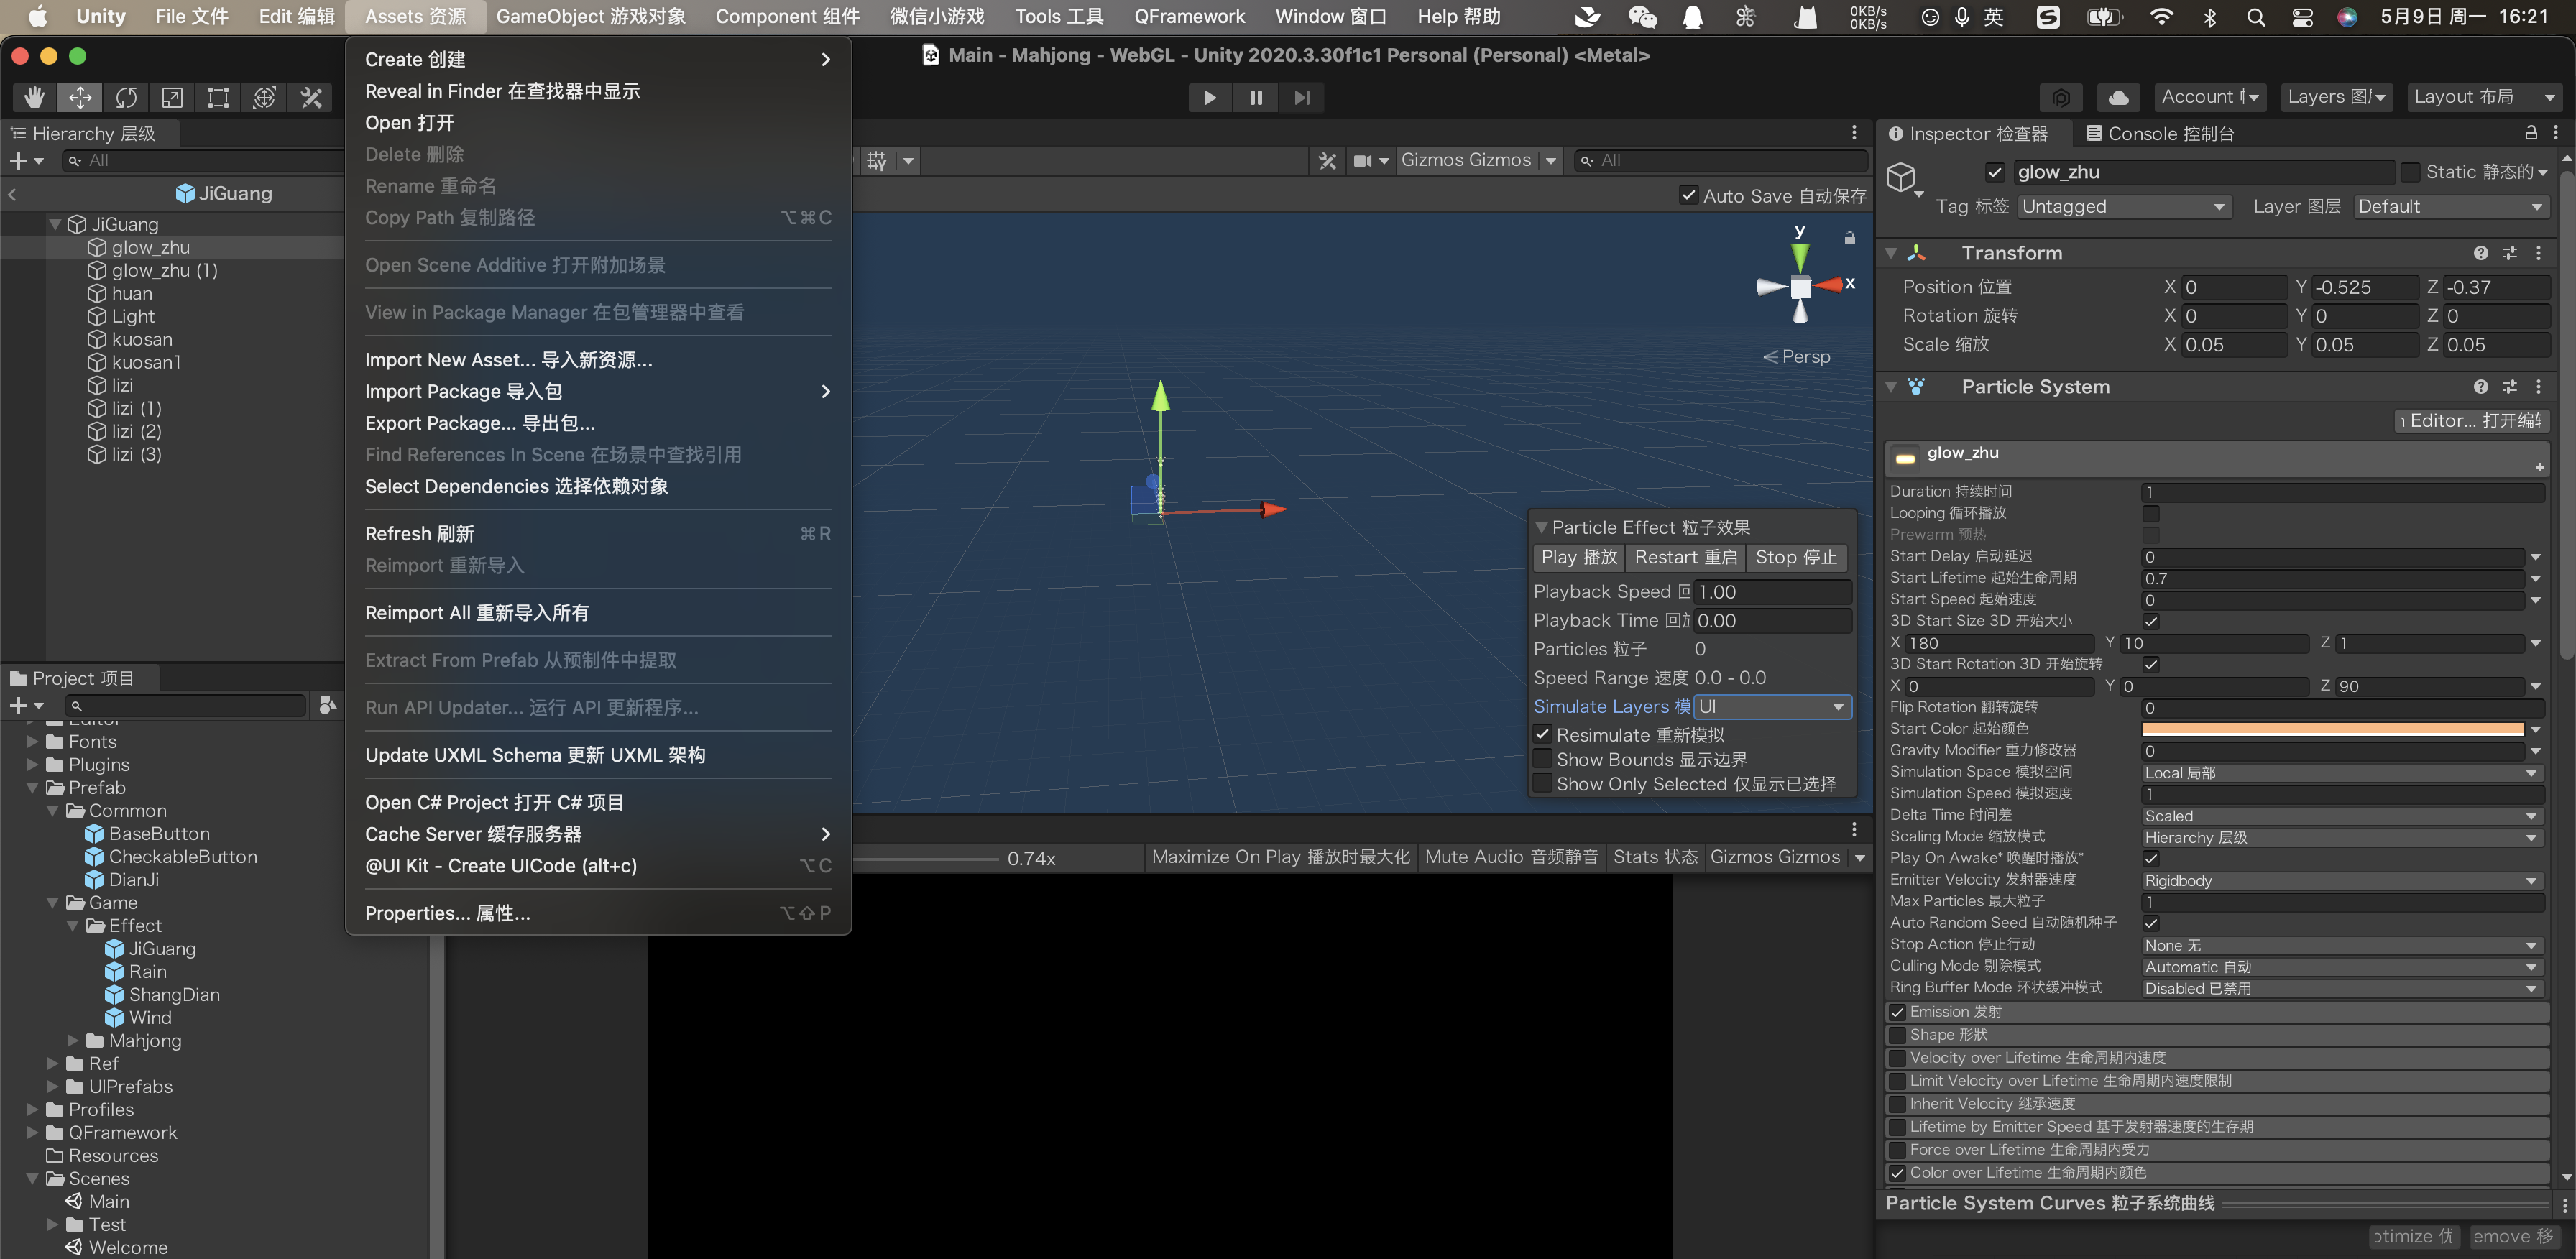Open the custom editor tools
Screen dimensions: 2576x1259
[x=311, y=97]
